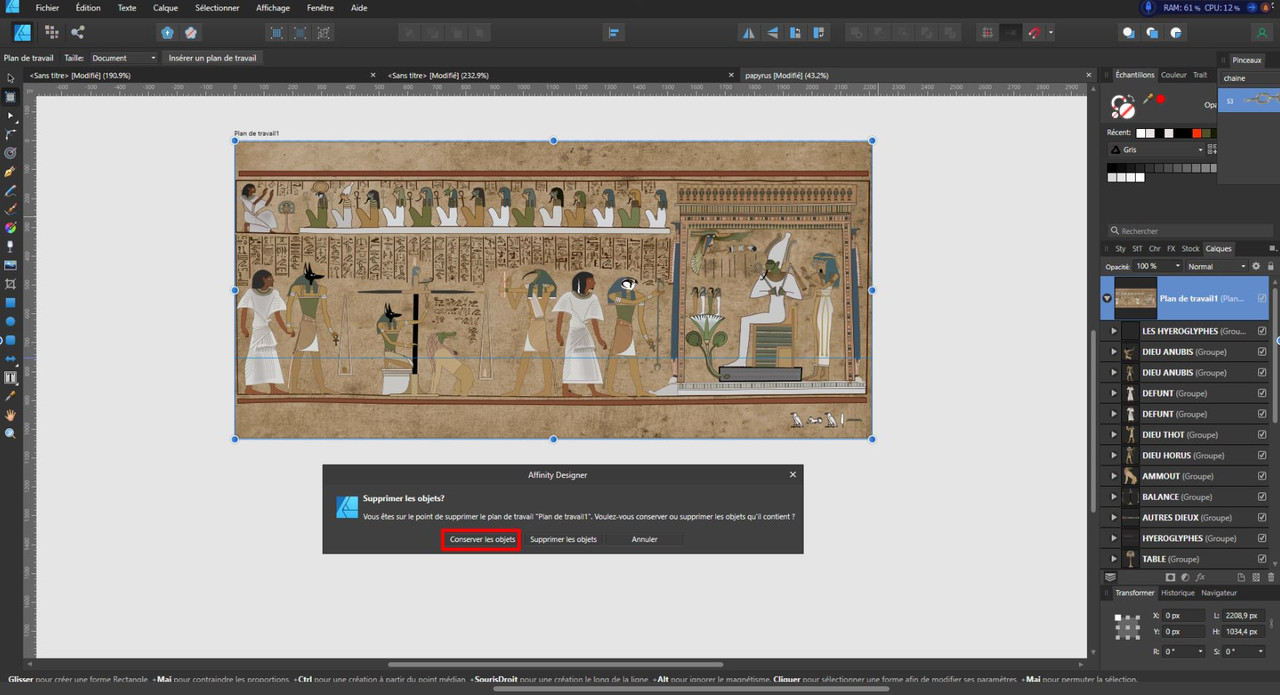The image size is (1280, 695).
Task: Open the Calque menu
Action: (x=165, y=7)
